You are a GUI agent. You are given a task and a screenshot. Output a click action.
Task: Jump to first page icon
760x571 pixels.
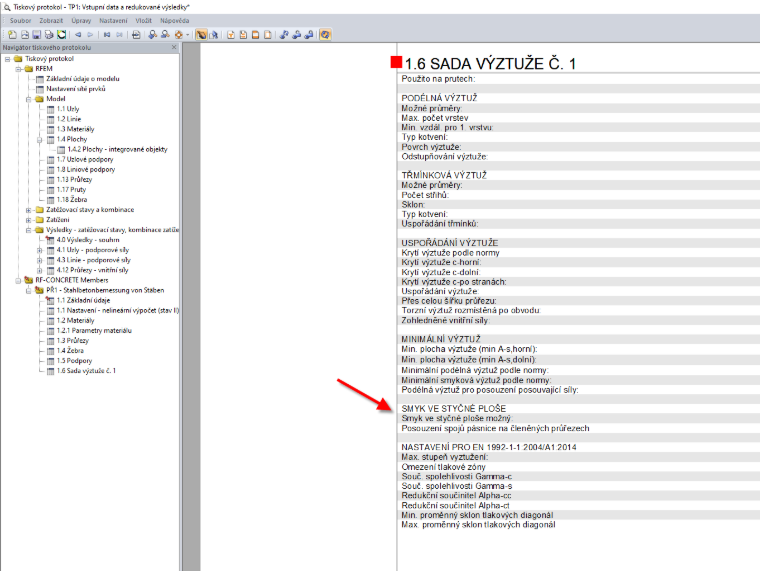(x=107, y=34)
